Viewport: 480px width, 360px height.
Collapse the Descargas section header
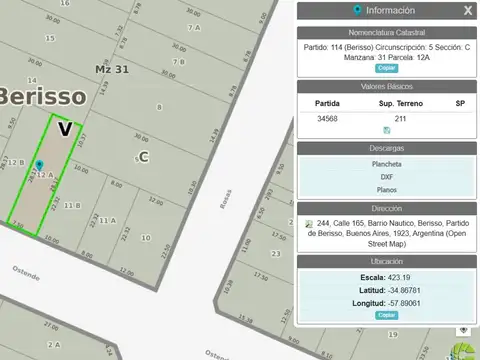point(387,148)
